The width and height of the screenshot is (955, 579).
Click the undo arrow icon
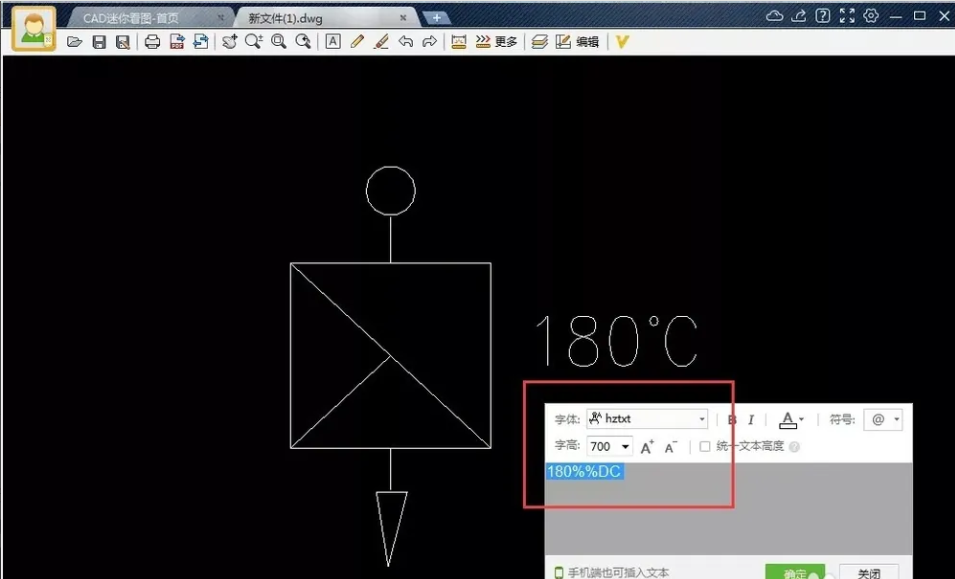[405, 41]
